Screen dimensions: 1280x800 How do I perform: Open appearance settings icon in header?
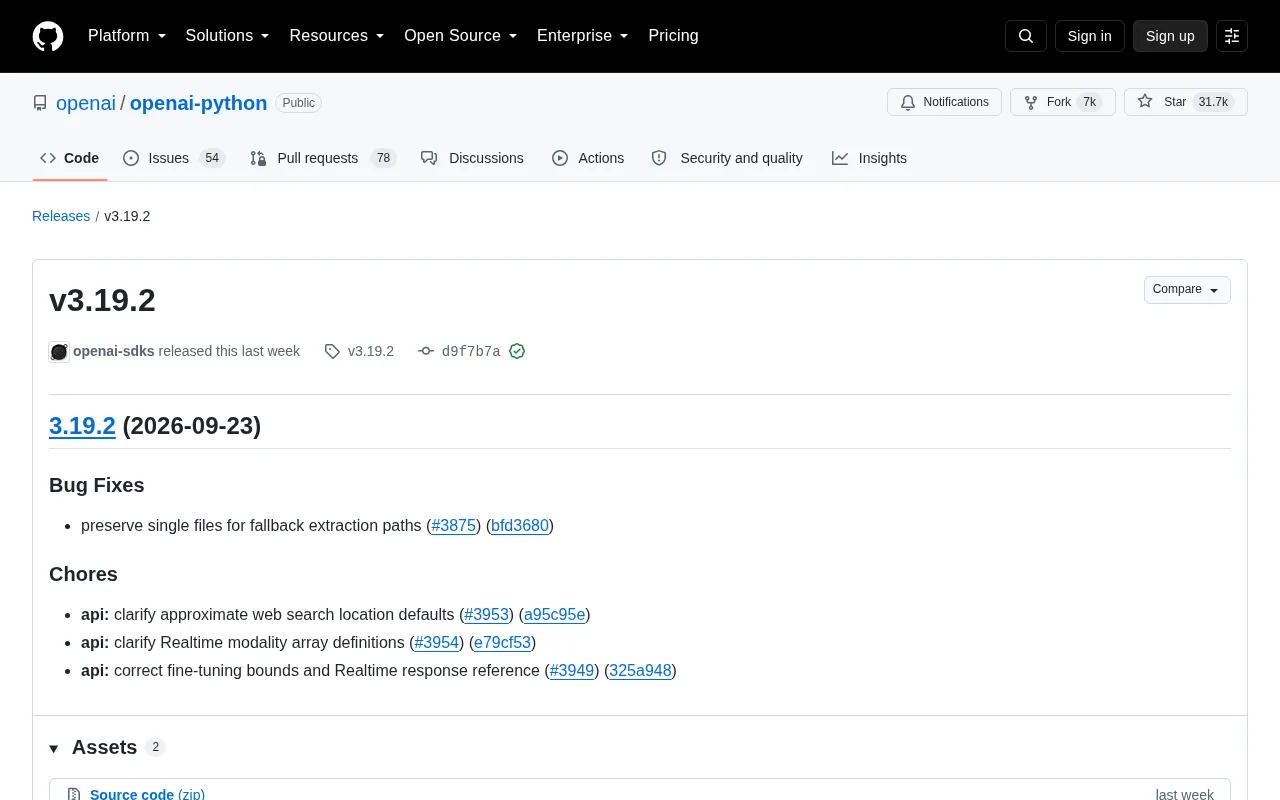1232,36
